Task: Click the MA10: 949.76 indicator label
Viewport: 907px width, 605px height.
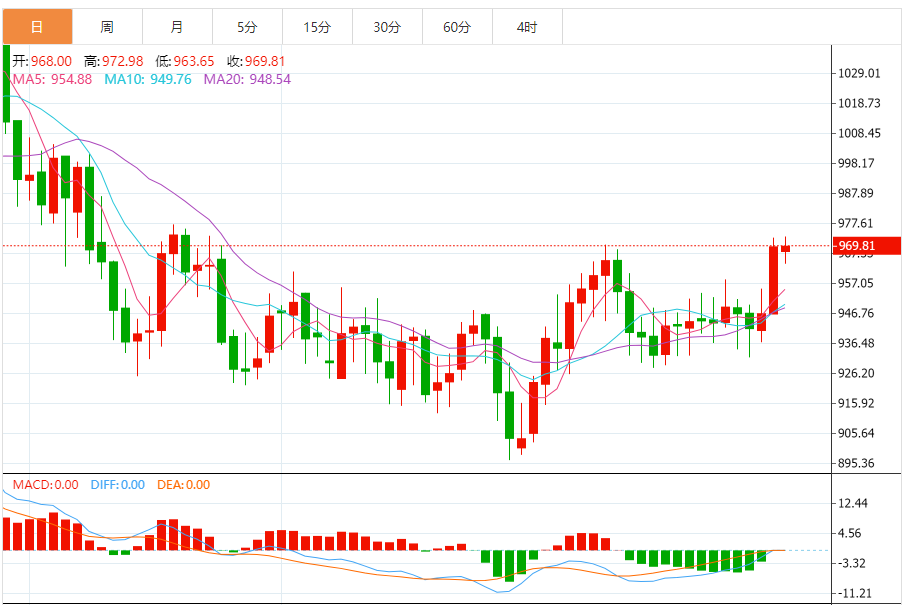Action: 148,79
